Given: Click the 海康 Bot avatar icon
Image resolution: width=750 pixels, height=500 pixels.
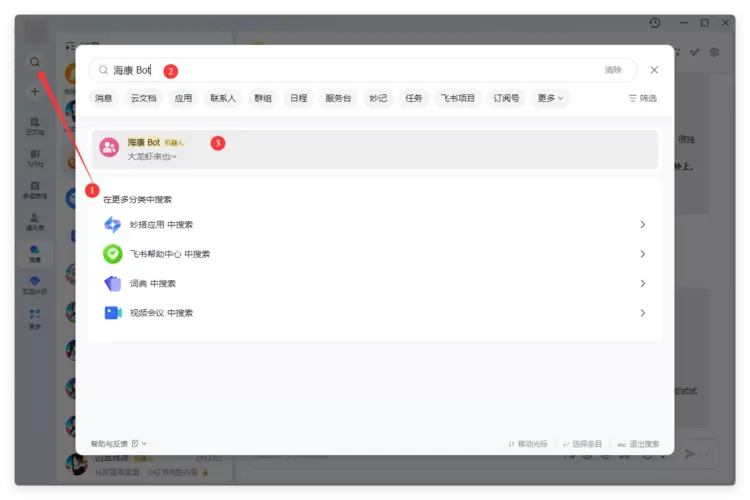Looking at the screenshot, I should point(109,148).
